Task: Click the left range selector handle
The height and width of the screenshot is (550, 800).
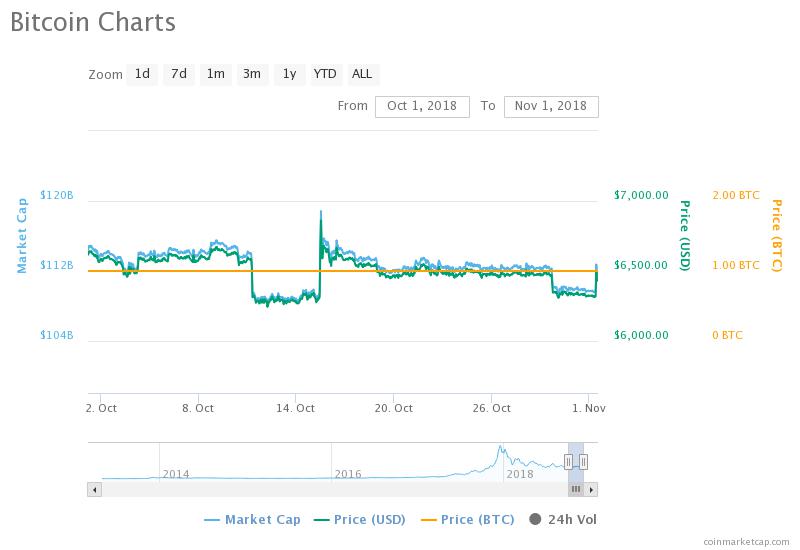Action: [x=568, y=461]
